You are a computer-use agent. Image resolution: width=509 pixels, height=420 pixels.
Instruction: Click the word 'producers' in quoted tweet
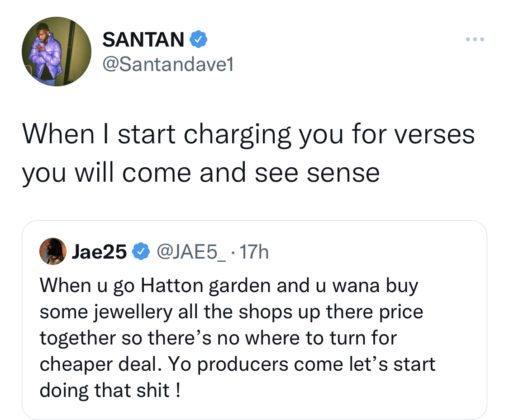(x=243, y=365)
